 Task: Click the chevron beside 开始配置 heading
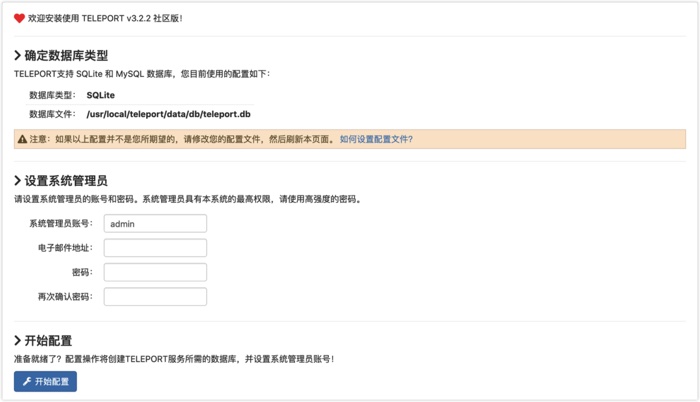(17, 340)
